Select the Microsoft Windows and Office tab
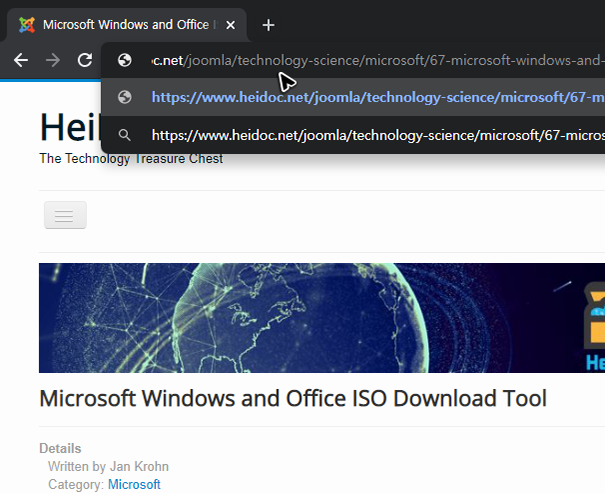The height and width of the screenshot is (493, 605). tap(127, 25)
